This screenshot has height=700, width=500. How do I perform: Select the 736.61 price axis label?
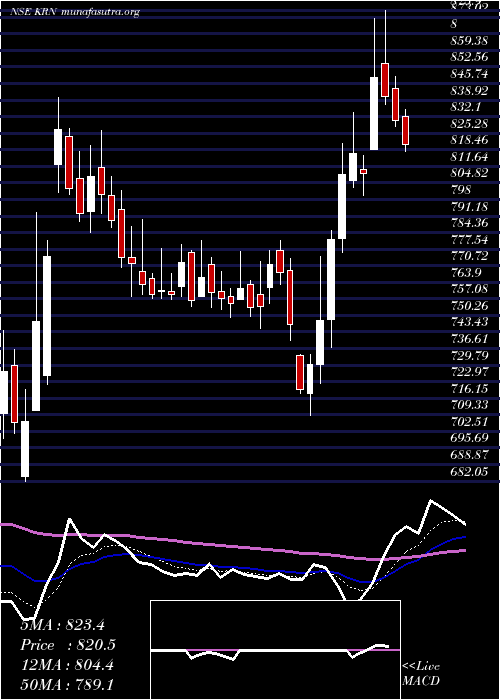coord(468,339)
